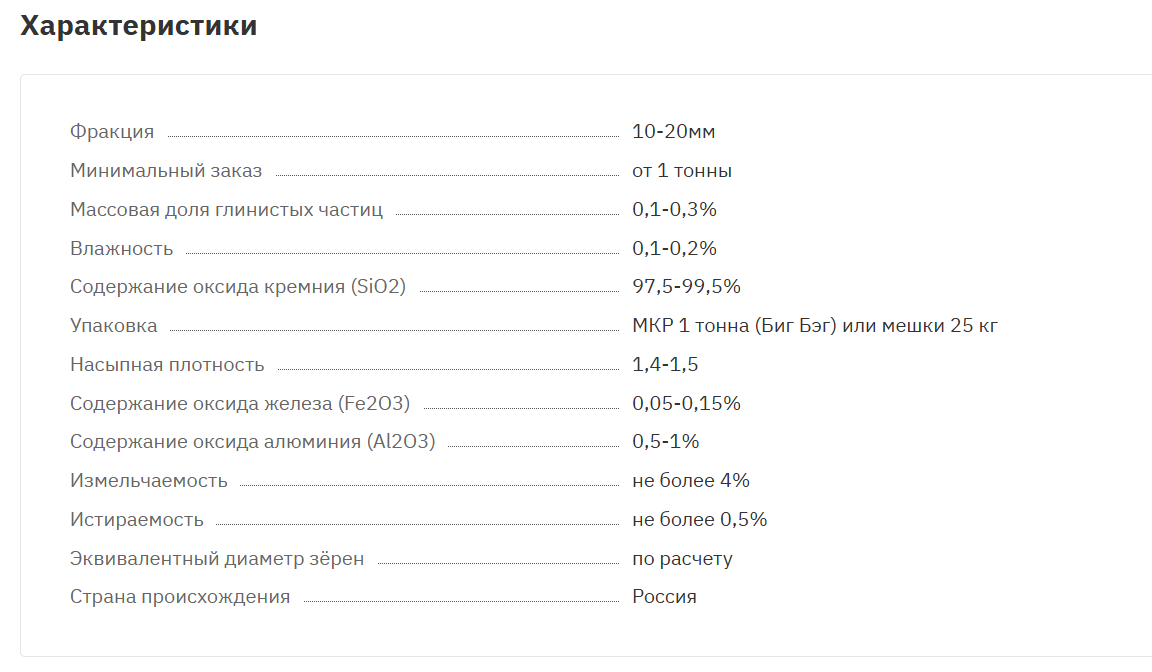The image size is (1152, 672).
Task: Click the Россия country value
Action: [664, 596]
